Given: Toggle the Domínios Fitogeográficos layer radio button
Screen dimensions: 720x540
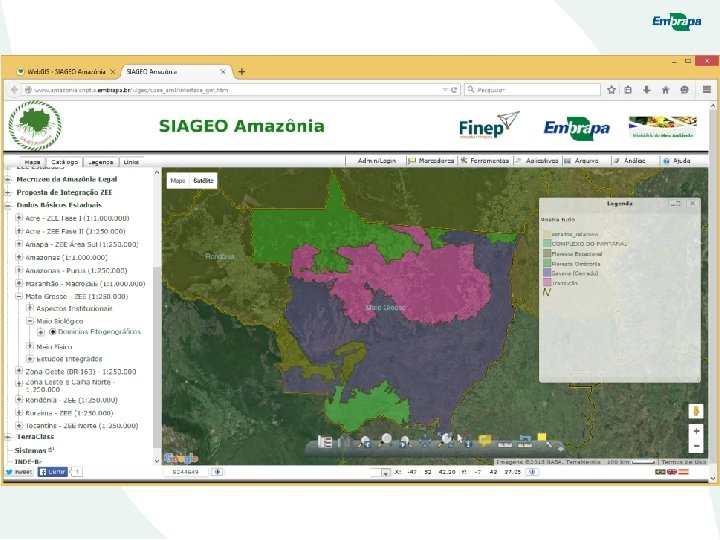Looking at the screenshot, I should click(52, 332).
